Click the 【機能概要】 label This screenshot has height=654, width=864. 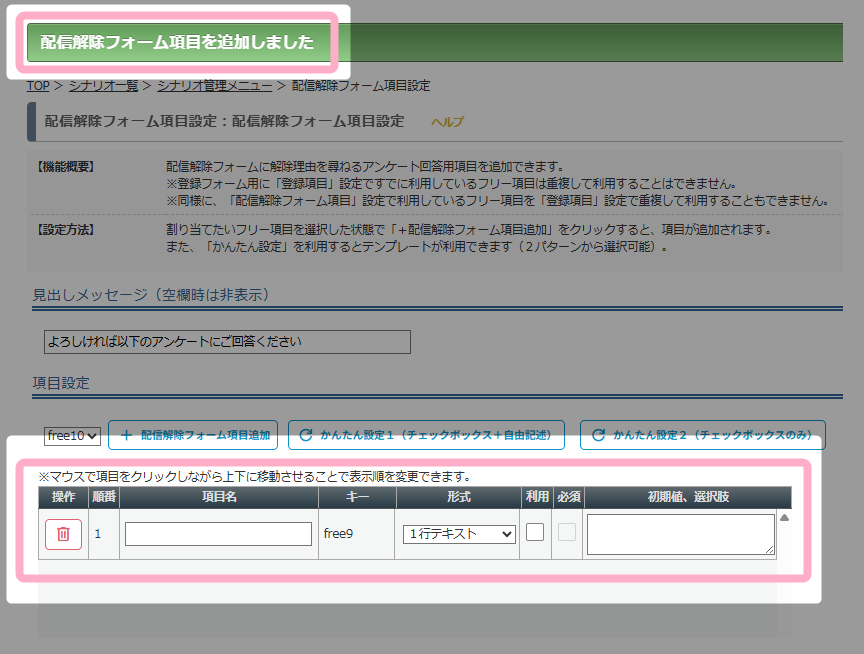click(66, 167)
